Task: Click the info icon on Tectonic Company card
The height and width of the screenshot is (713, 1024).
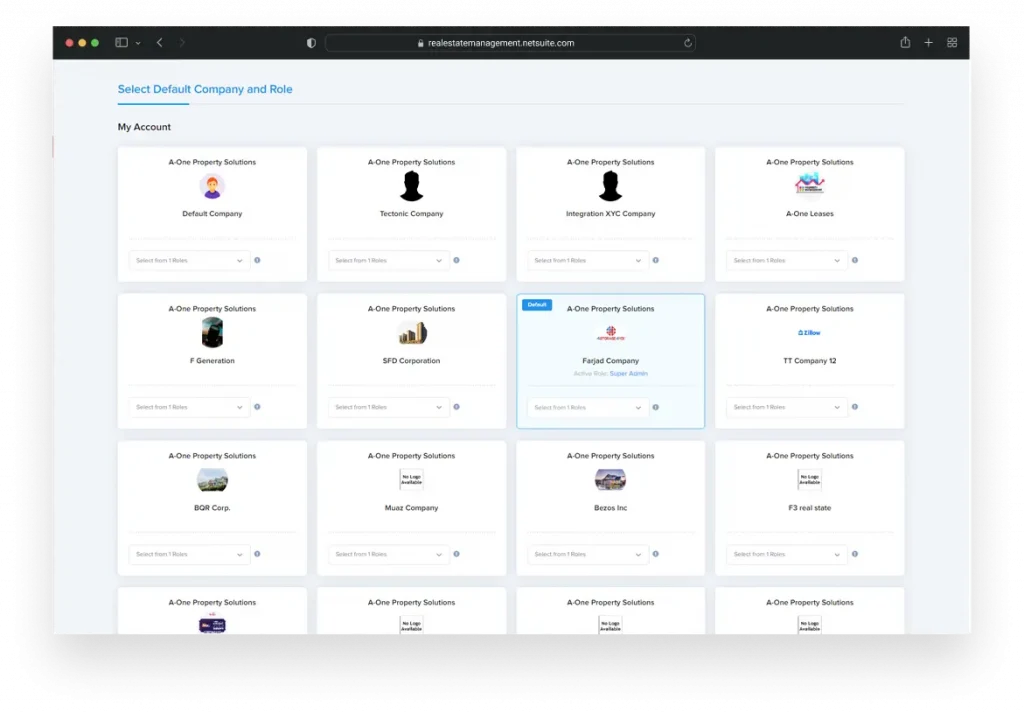Action: 456,260
